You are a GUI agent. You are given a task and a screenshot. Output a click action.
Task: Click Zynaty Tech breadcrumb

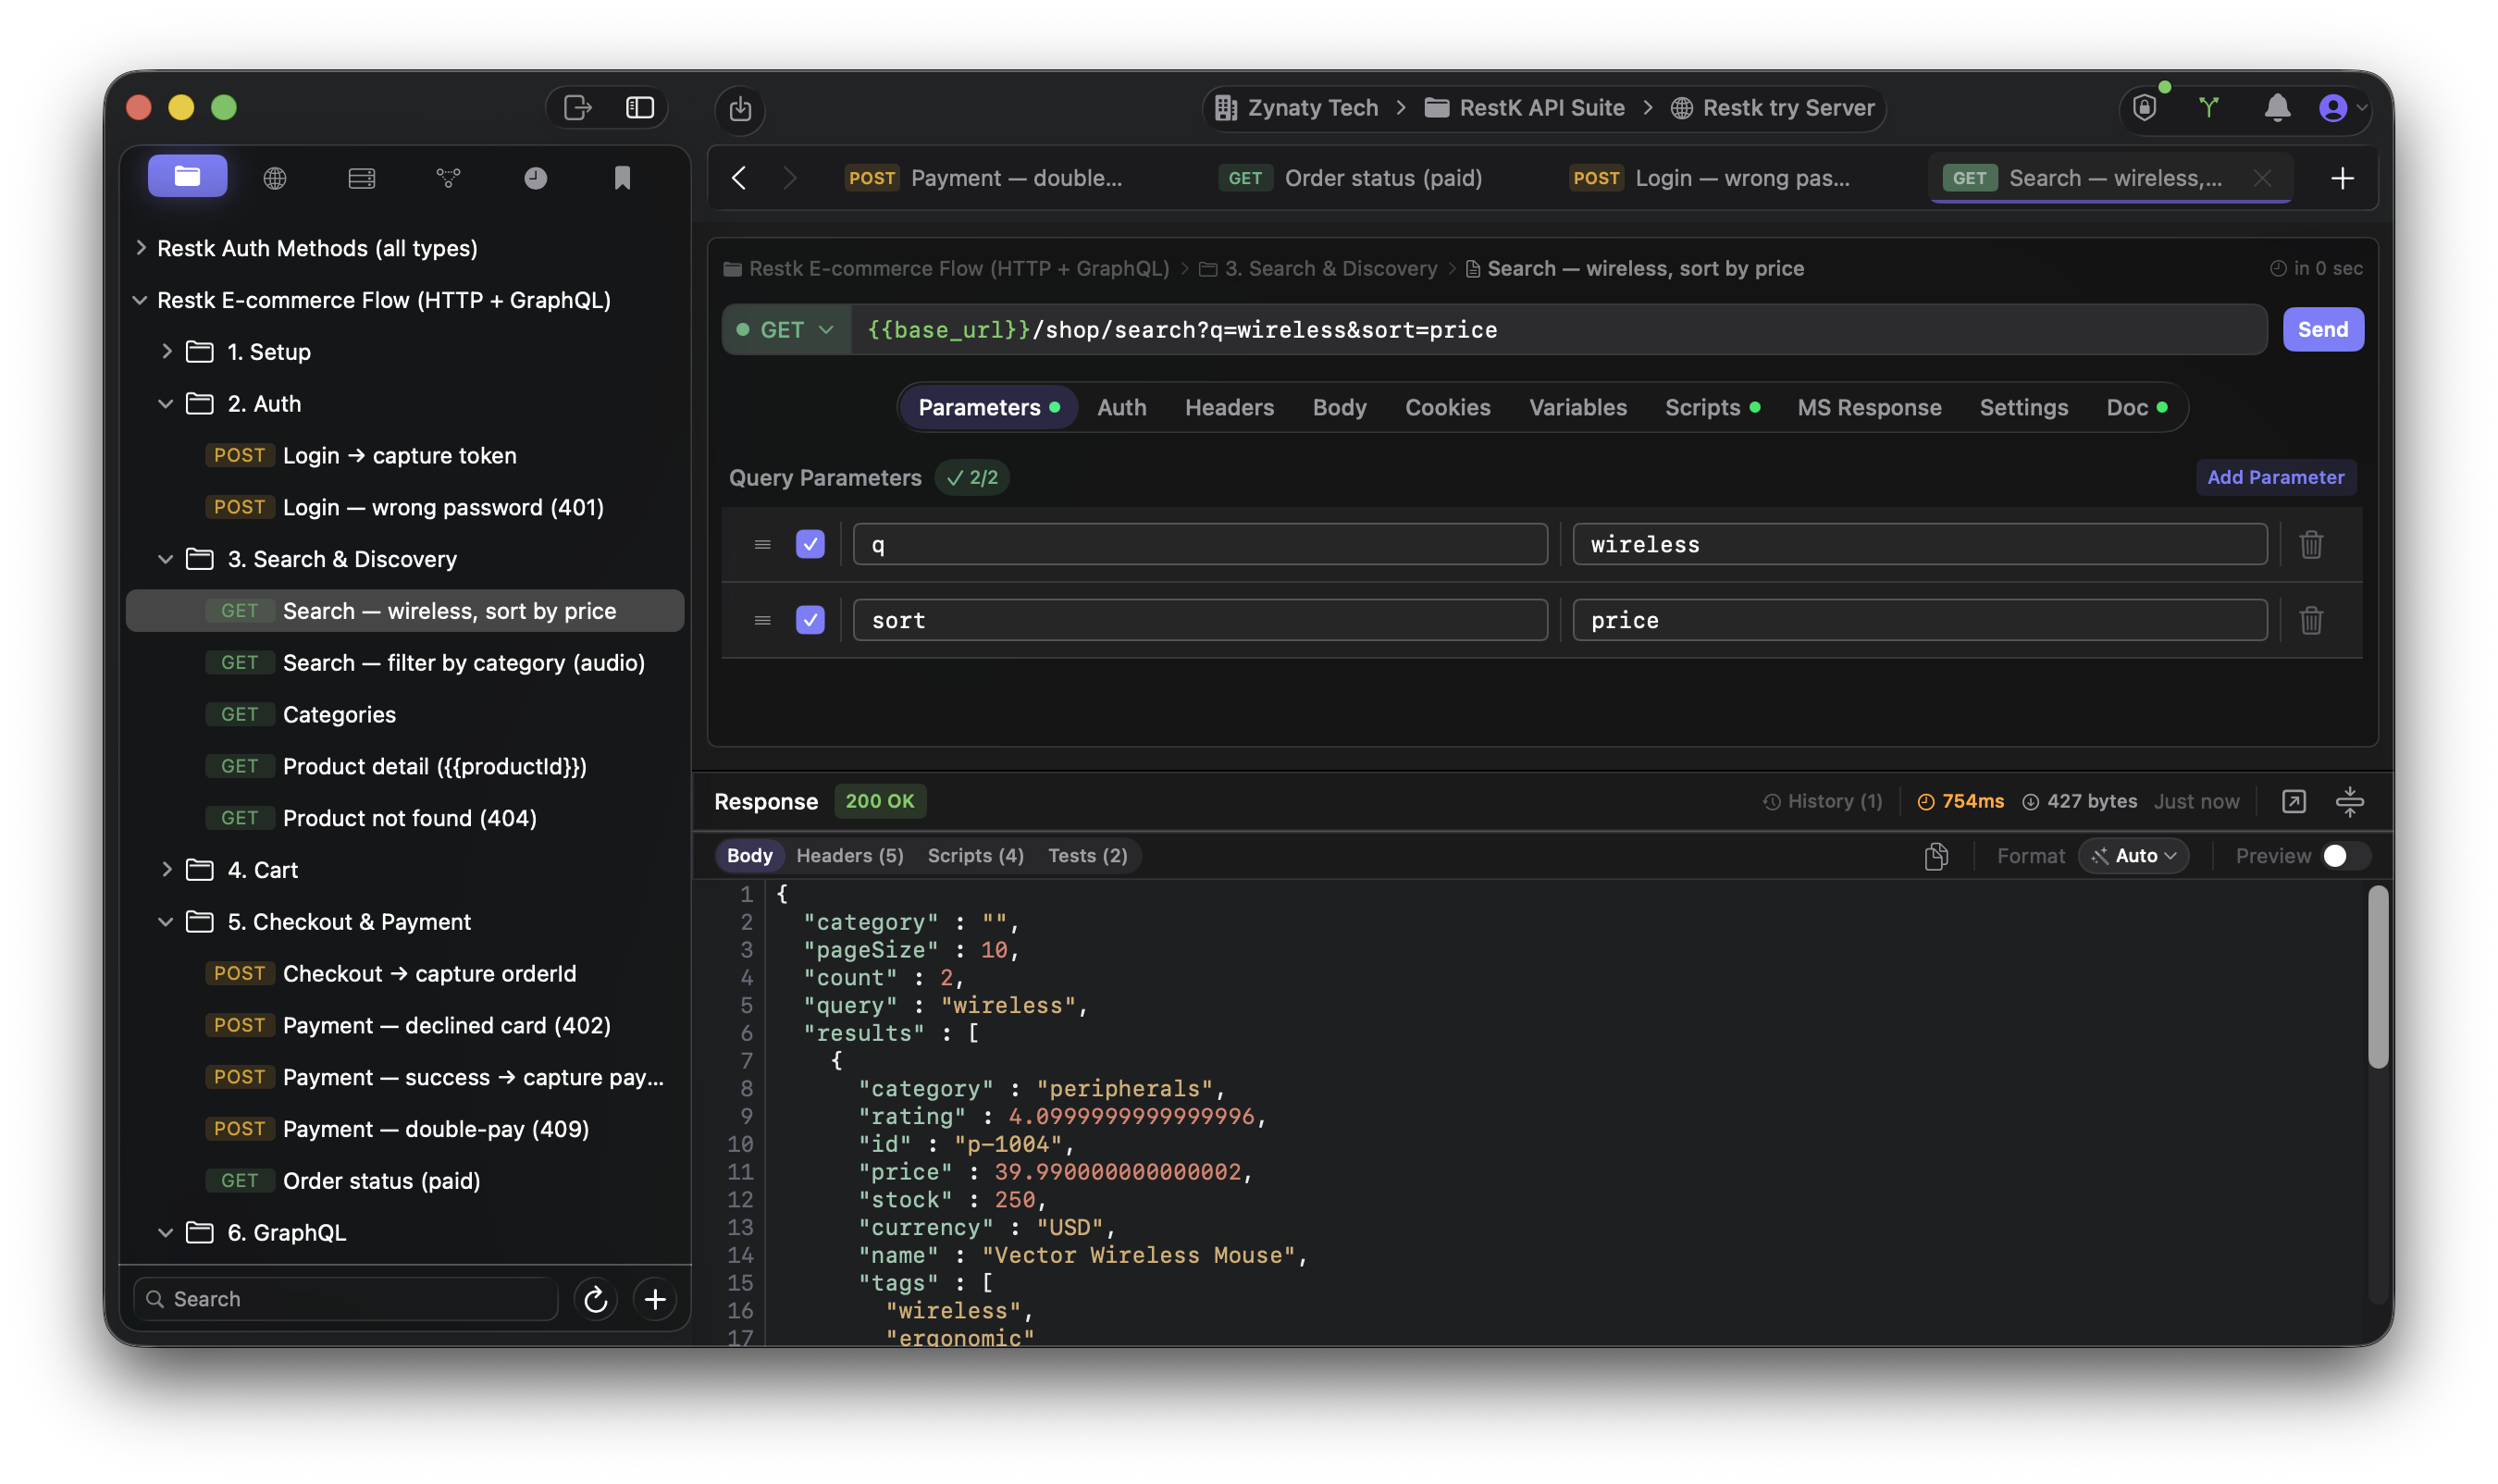pyautogui.click(x=1296, y=107)
